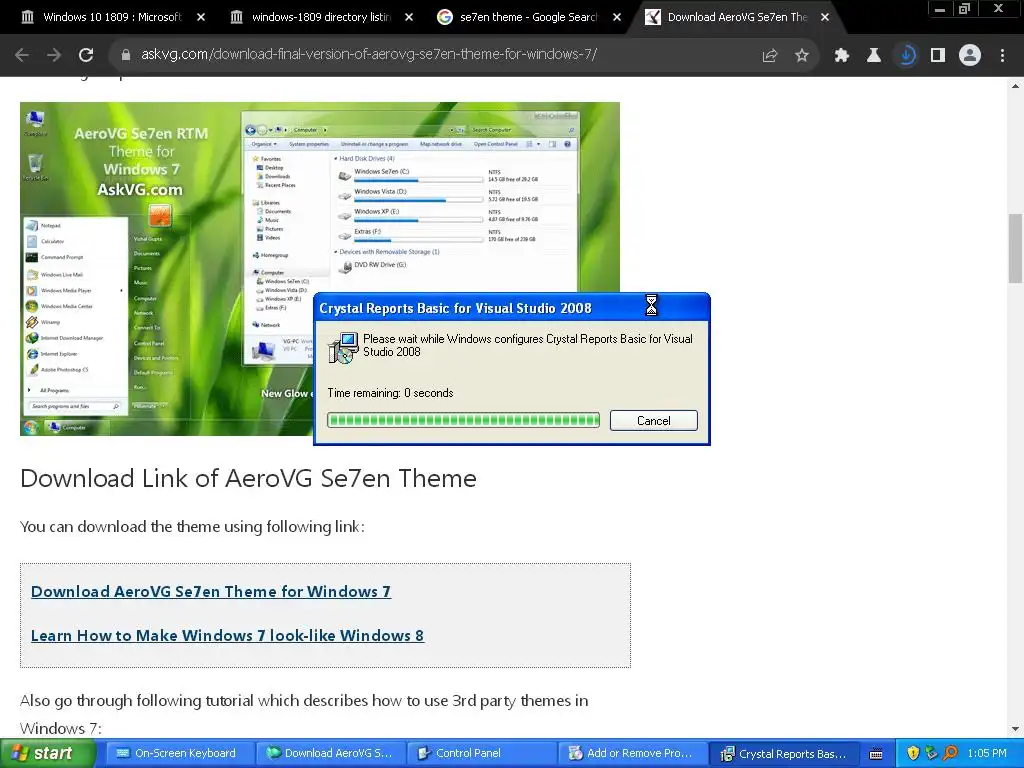Close the windows-1809 directory listing tab
The image size is (1024, 768).
(x=409, y=17)
